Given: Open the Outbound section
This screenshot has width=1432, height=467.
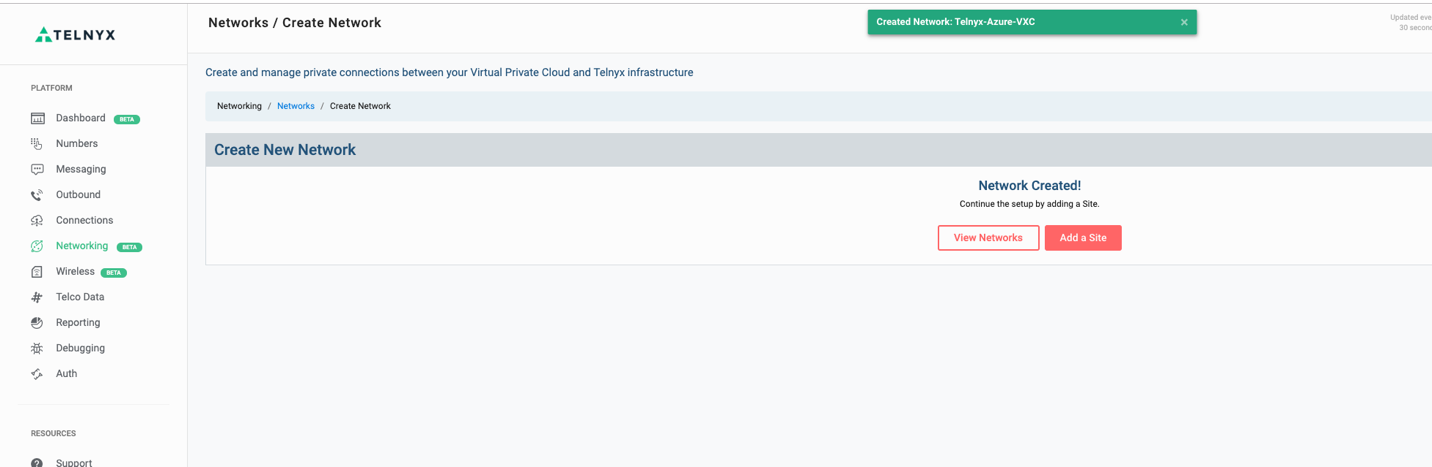Looking at the screenshot, I should click(x=78, y=195).
